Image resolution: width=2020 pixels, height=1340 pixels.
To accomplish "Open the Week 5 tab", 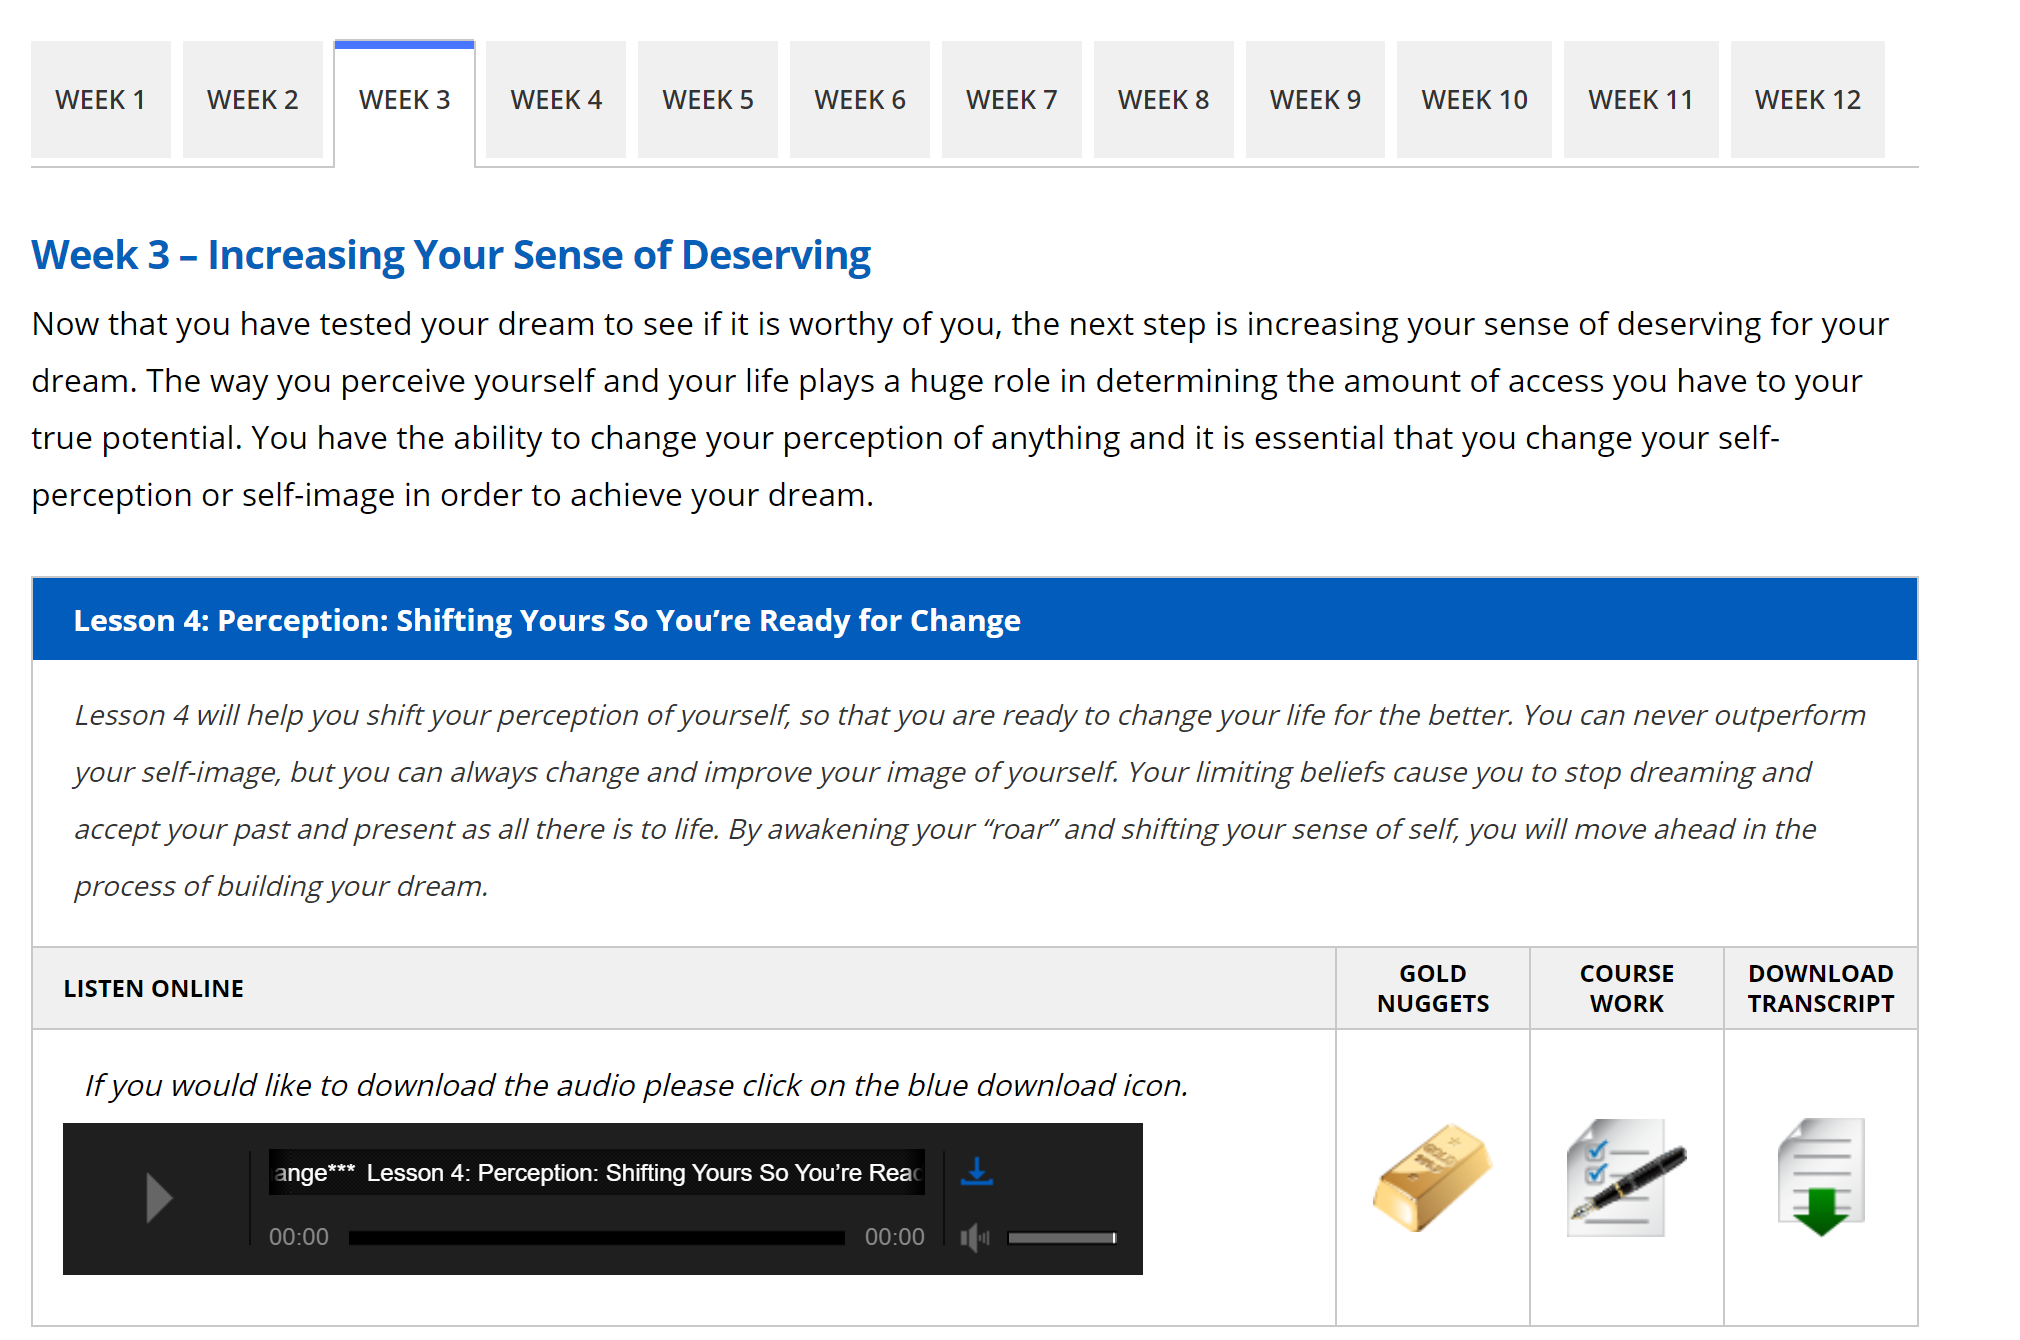I will [x=708, y=100].
